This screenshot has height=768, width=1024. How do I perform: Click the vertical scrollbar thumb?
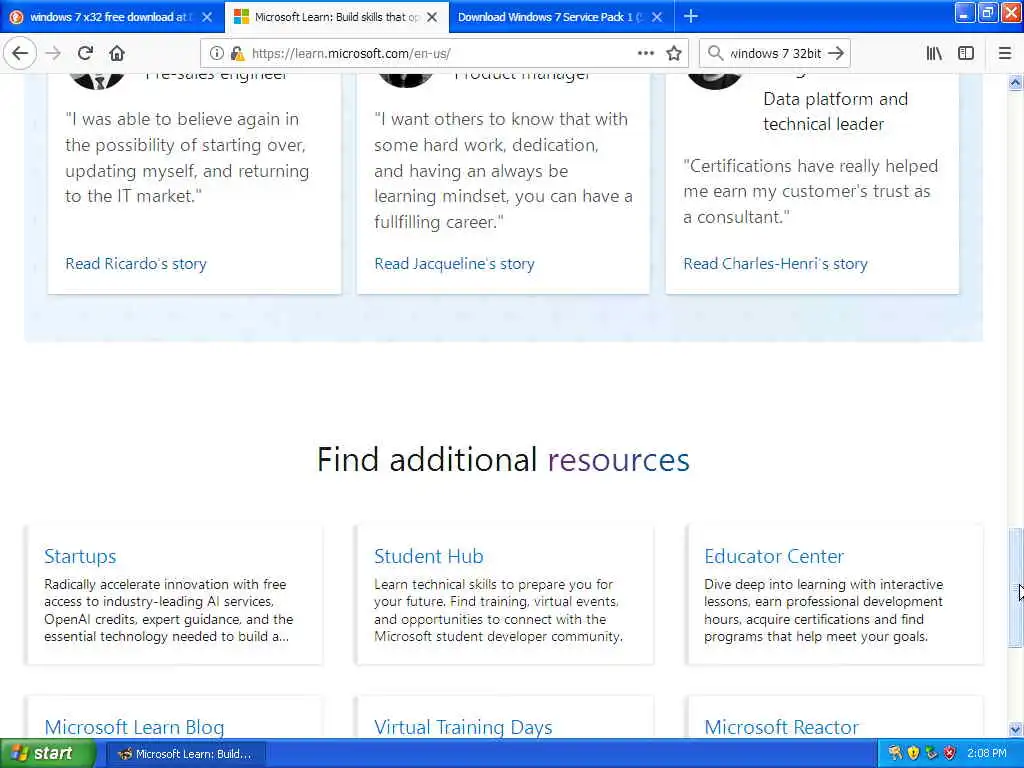point(1015,586)
